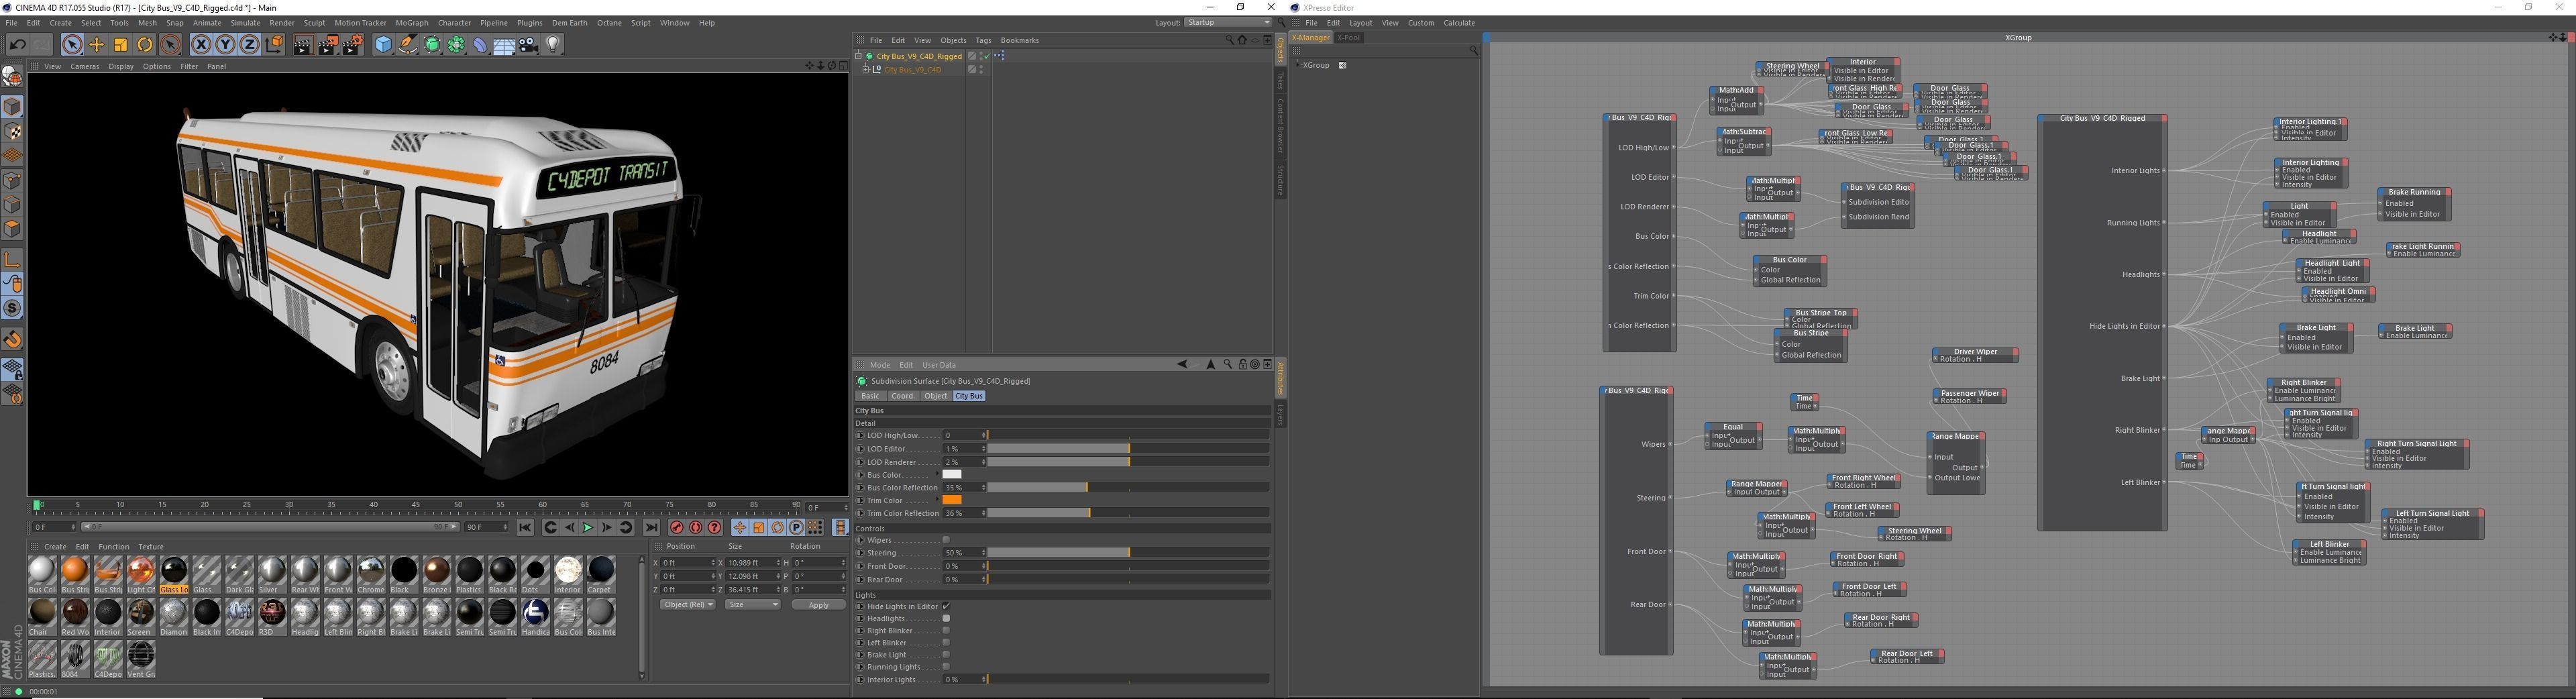Viewport: 2576px width, 699px height.
Task: Open the MoGraph menu
Action: [x=412, y=22]
